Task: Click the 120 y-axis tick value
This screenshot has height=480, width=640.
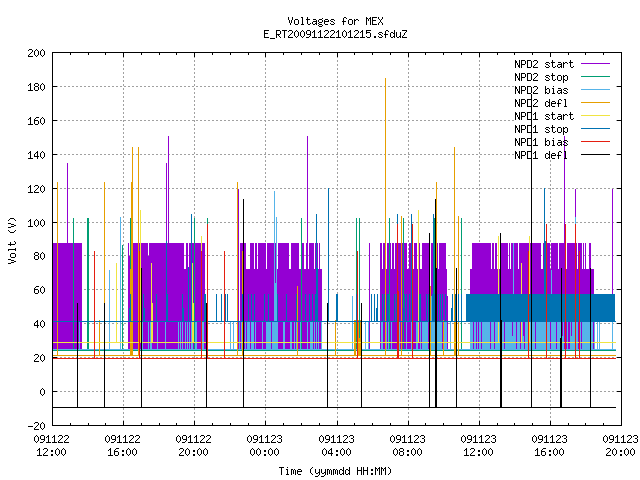Action: tap(36, 189)
